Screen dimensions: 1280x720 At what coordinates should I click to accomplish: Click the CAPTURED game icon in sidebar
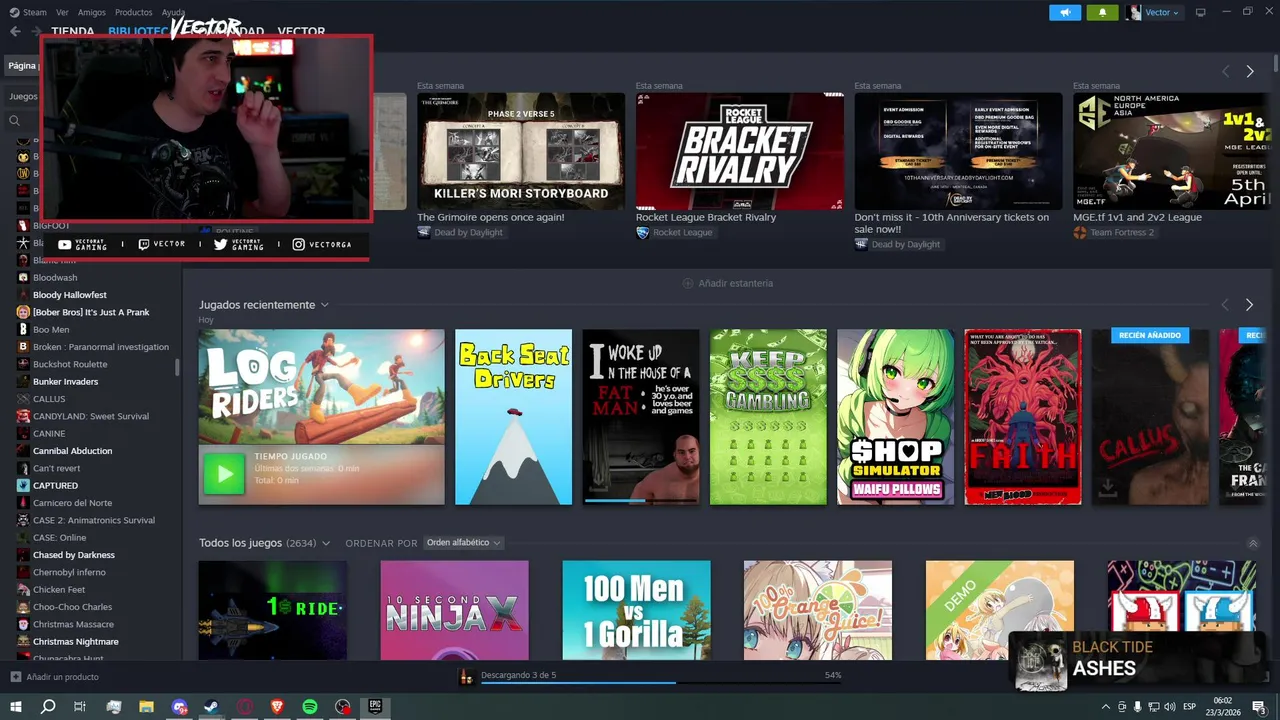(x=23, y=485)
